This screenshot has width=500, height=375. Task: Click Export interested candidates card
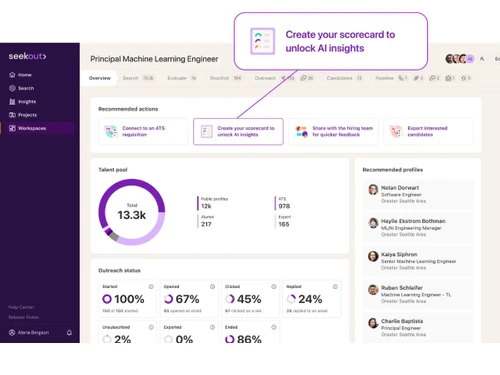click(x=428, y=131)
